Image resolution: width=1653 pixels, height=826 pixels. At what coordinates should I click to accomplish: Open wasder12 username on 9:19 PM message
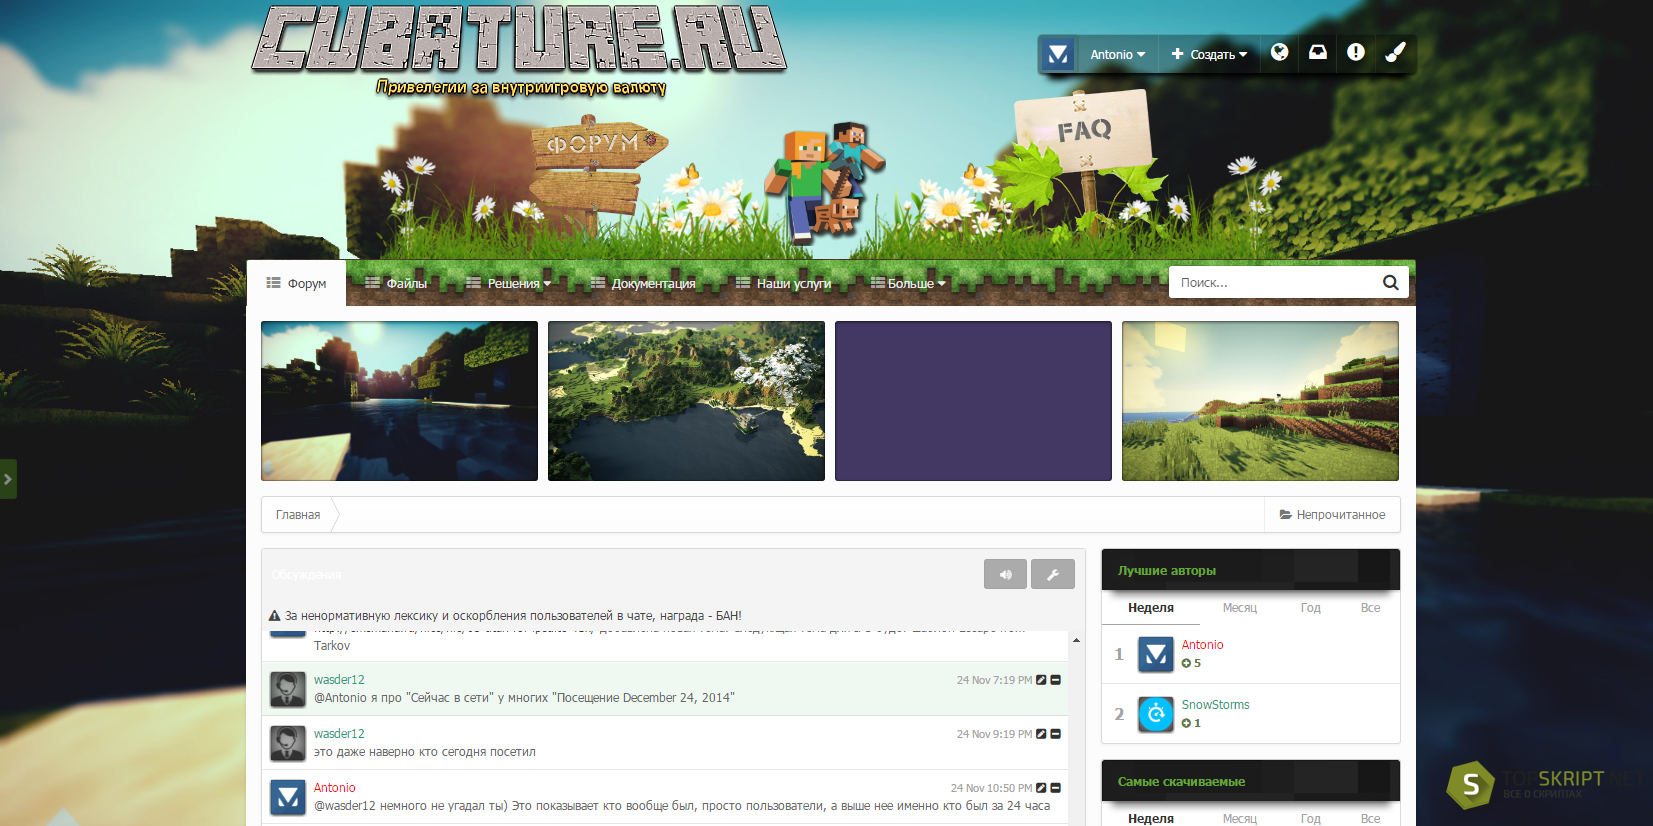[339, 734]
